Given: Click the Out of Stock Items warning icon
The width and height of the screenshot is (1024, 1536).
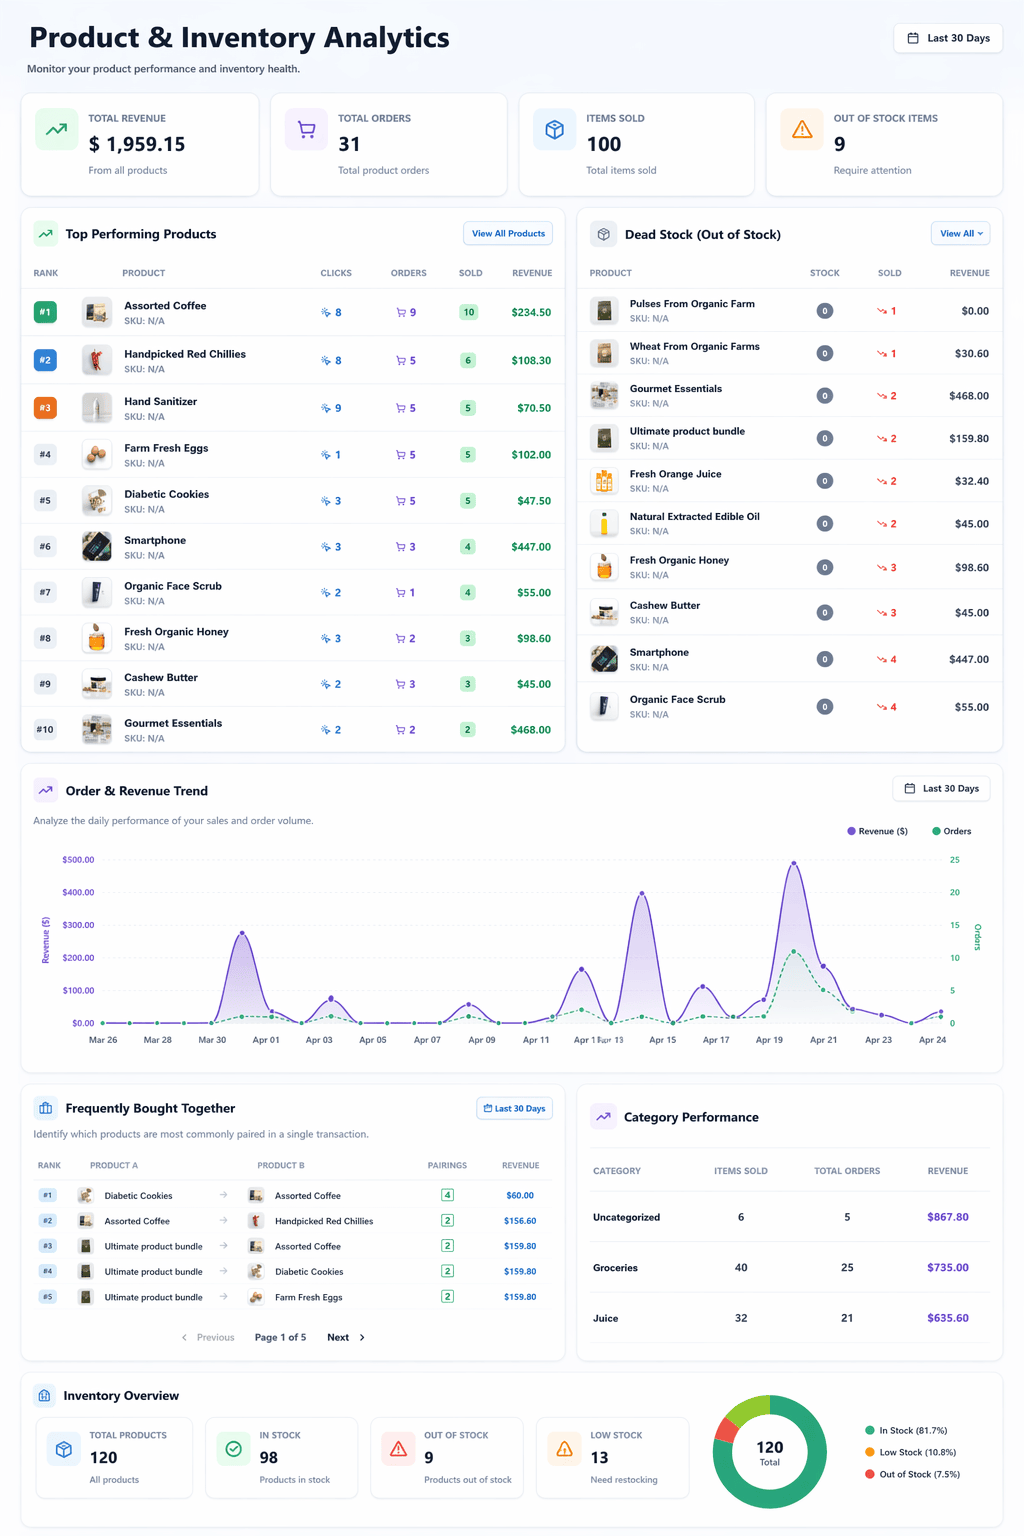Looking at the screenshot, I should [x=802, y=129].
